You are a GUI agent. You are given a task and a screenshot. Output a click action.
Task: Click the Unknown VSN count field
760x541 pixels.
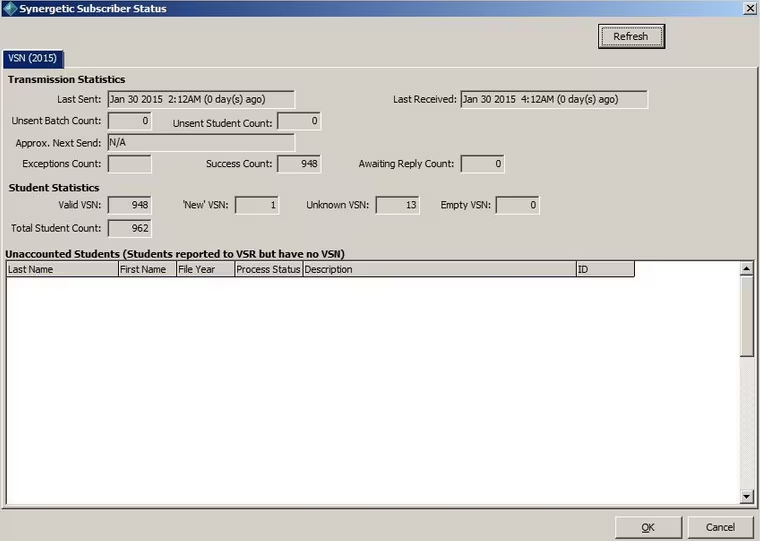[397, 205]
